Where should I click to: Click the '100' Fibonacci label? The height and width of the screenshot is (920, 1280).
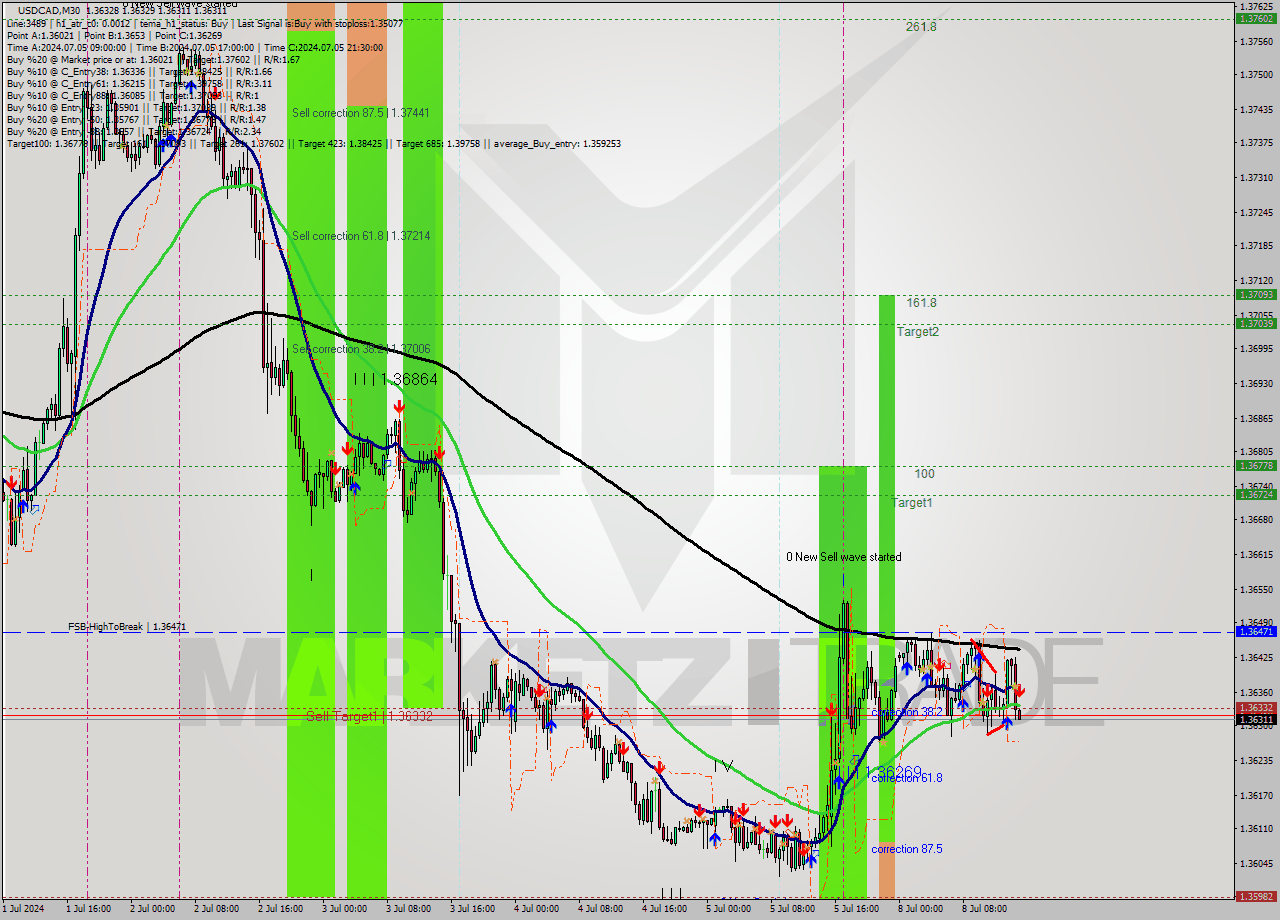[x=924, y=474]
